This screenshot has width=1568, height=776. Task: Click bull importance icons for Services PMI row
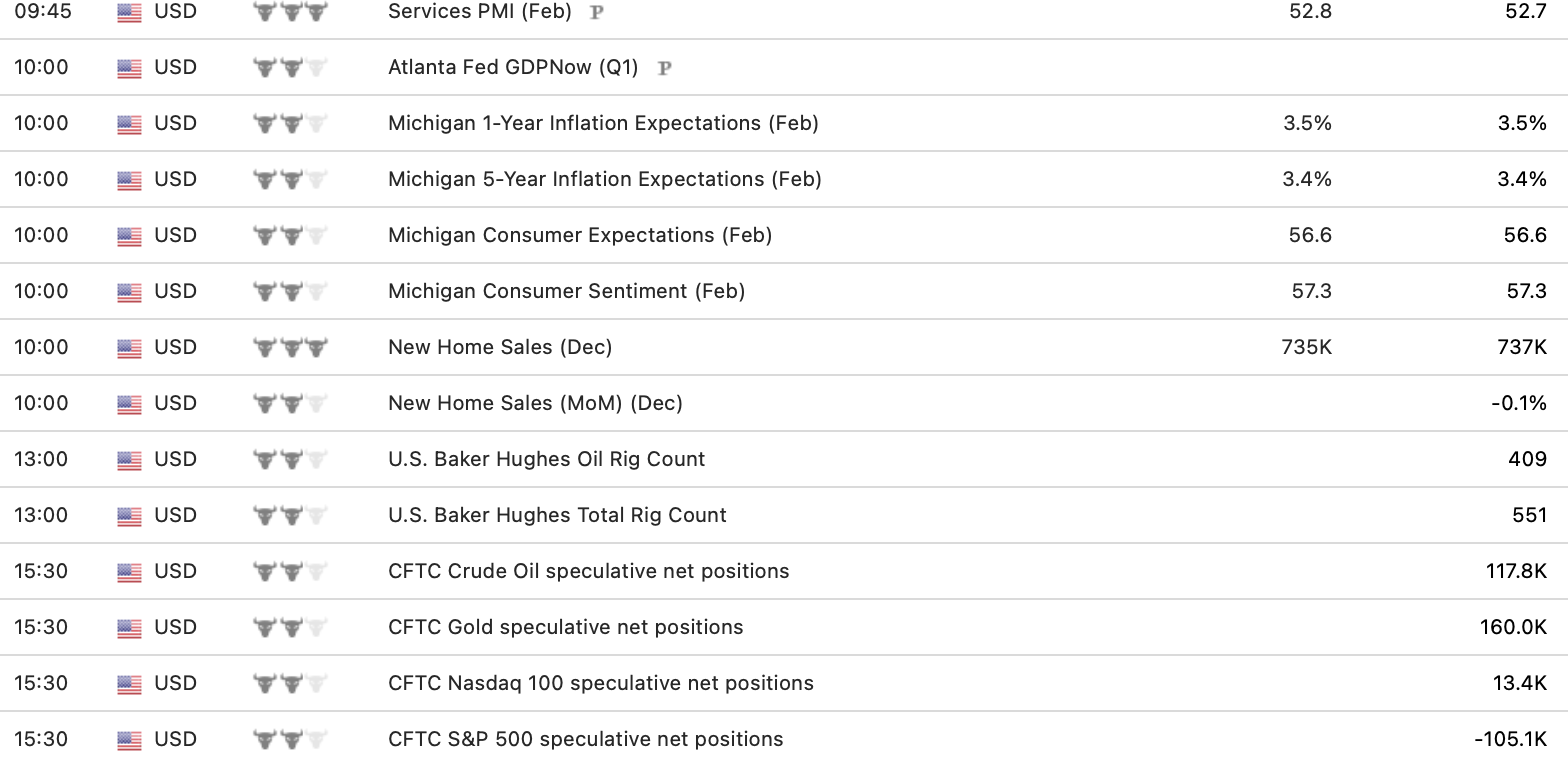(290, 13)
